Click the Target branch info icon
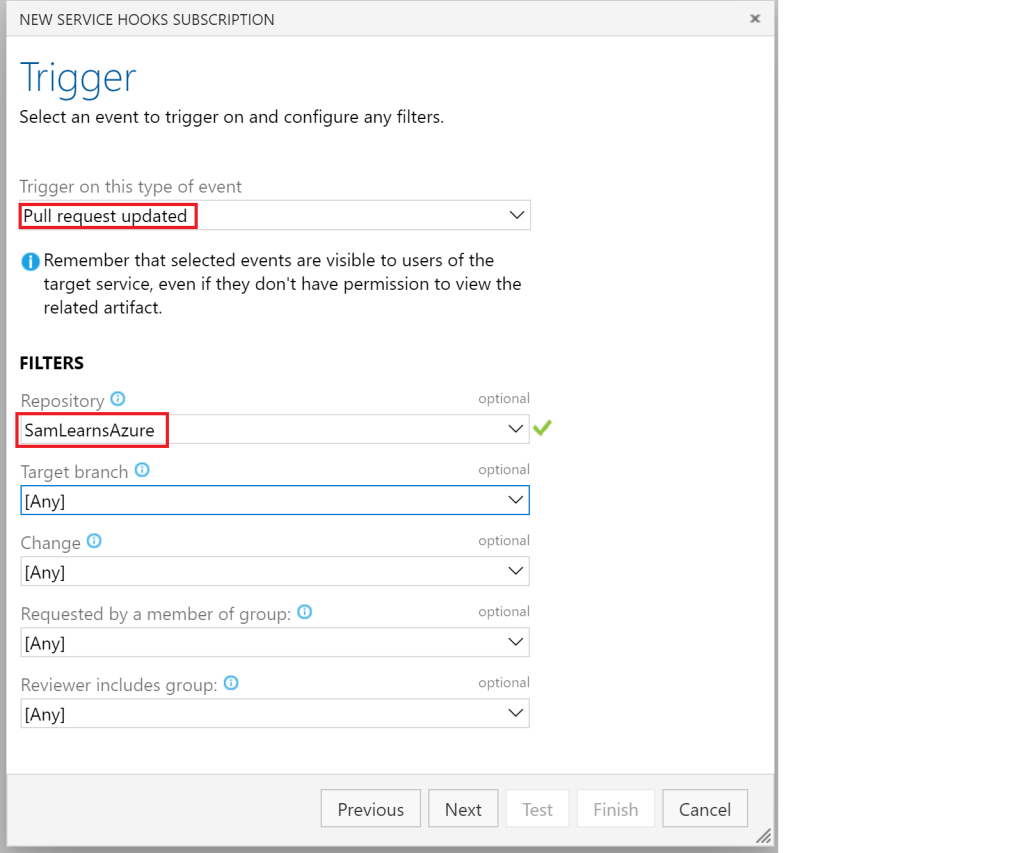 point(142,470)
